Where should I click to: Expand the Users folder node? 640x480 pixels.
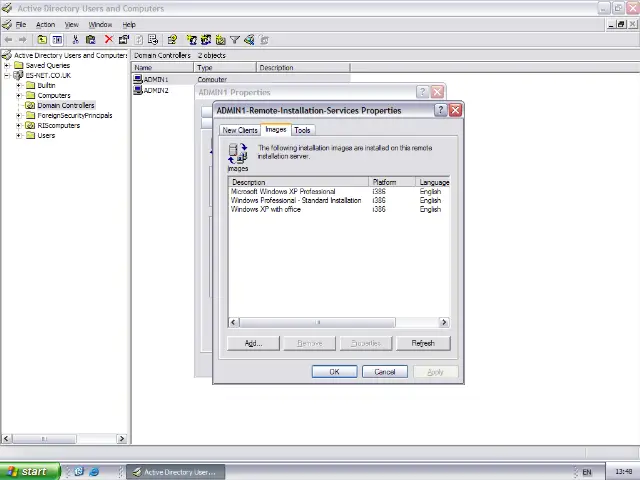(18, 136)
